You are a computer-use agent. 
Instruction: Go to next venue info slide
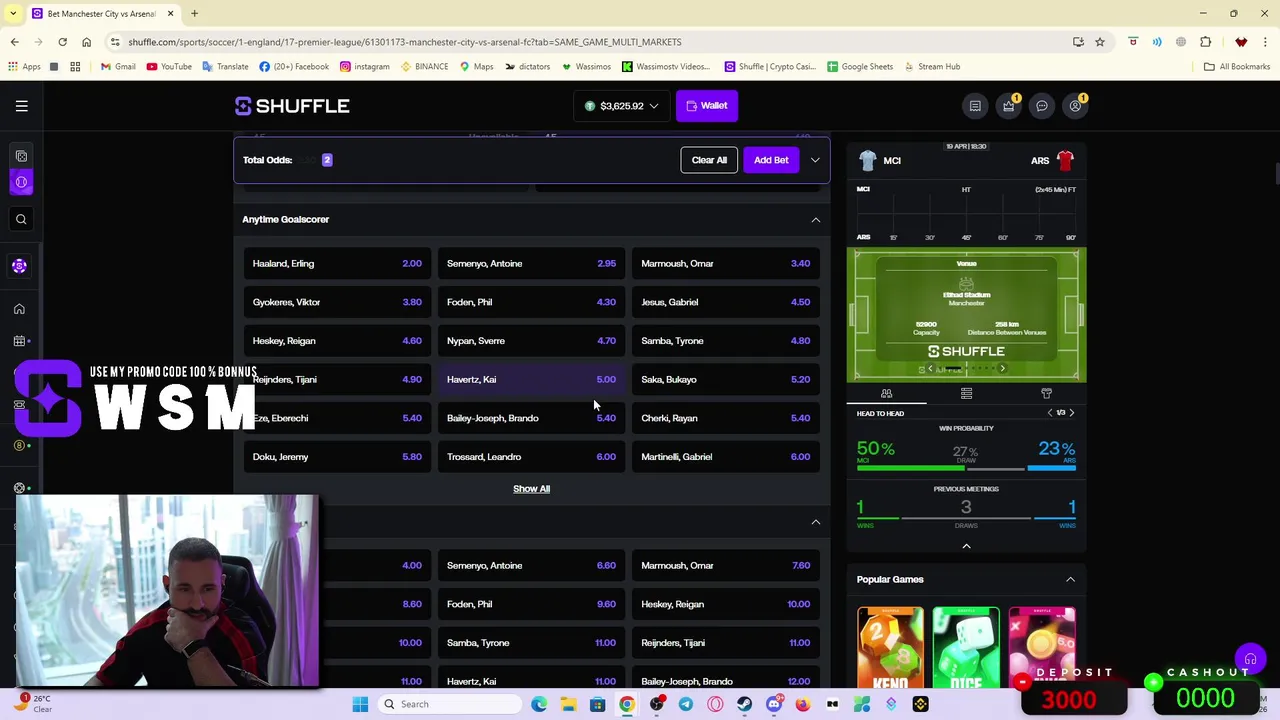pyautogui.click(x=1003, y=369)
